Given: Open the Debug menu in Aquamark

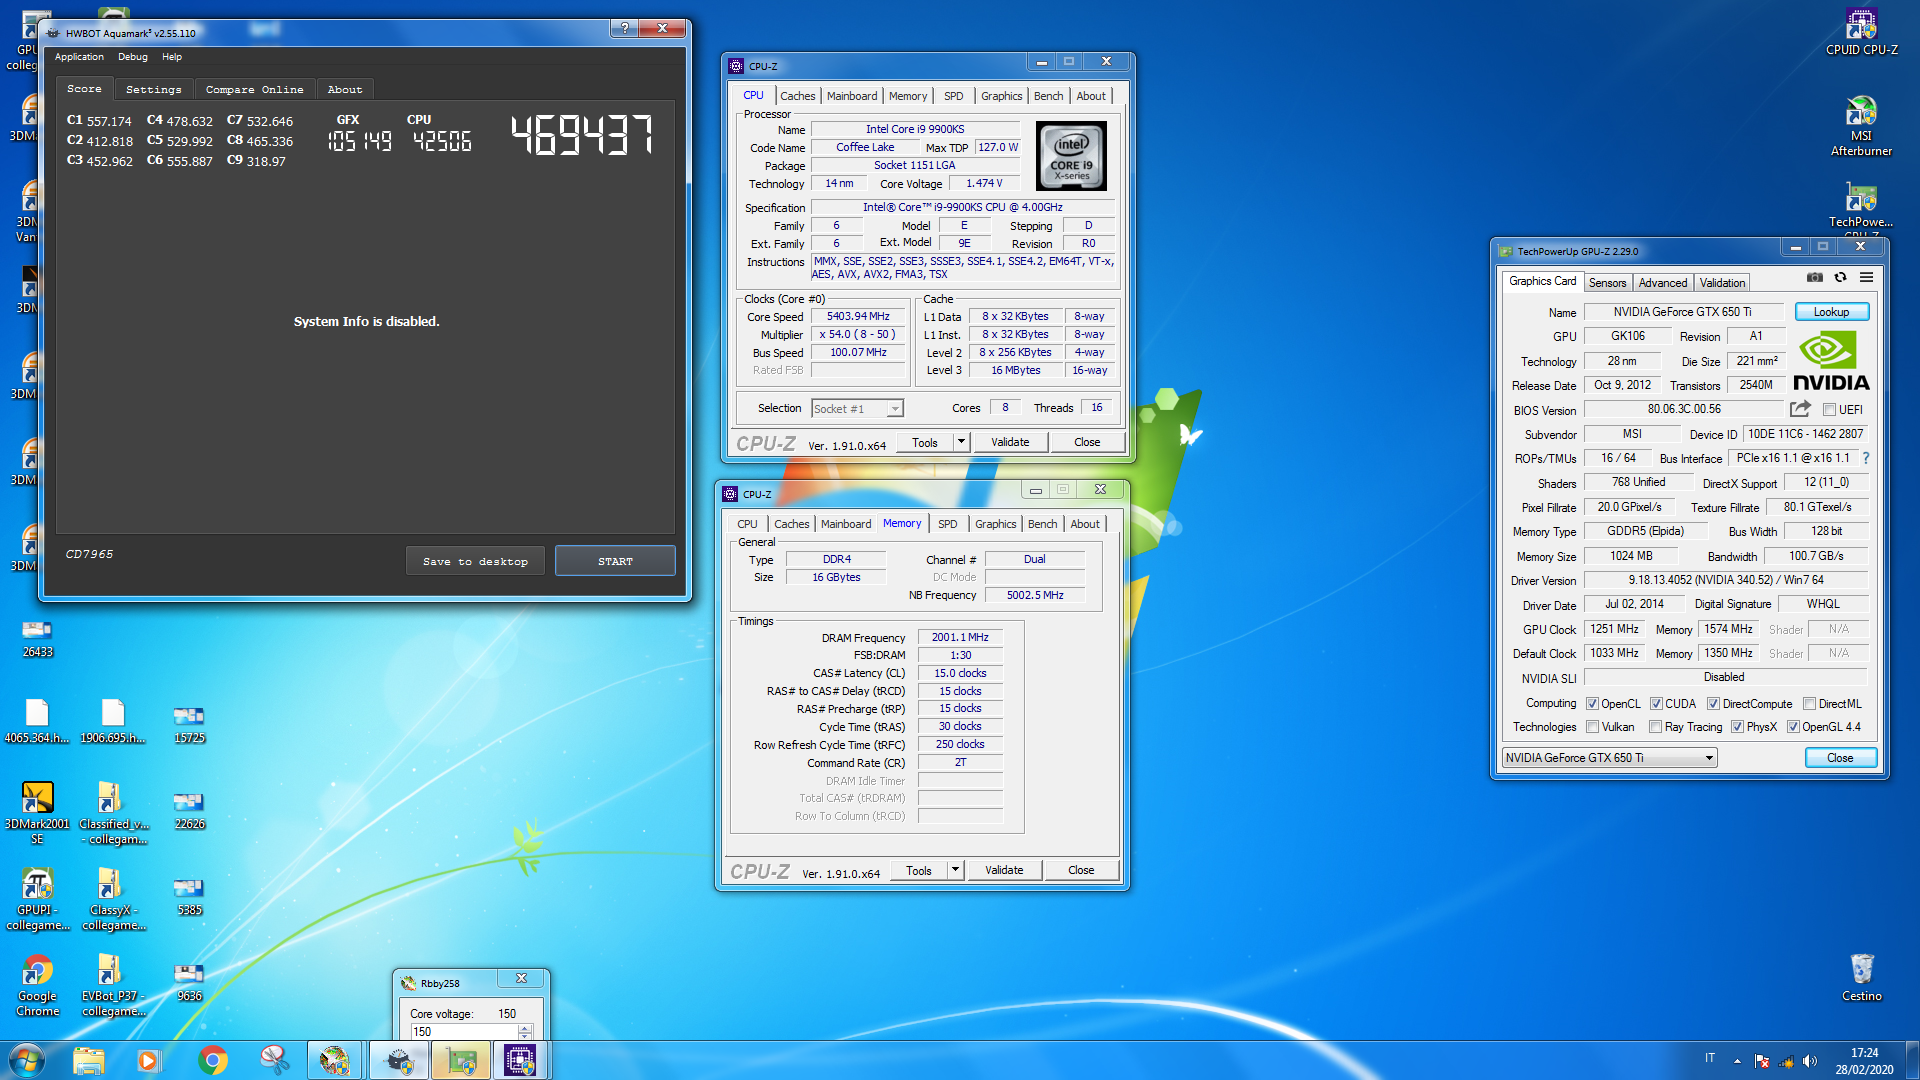Looking at the screenshot, I should pyautogui.click(x=132, y=57).
